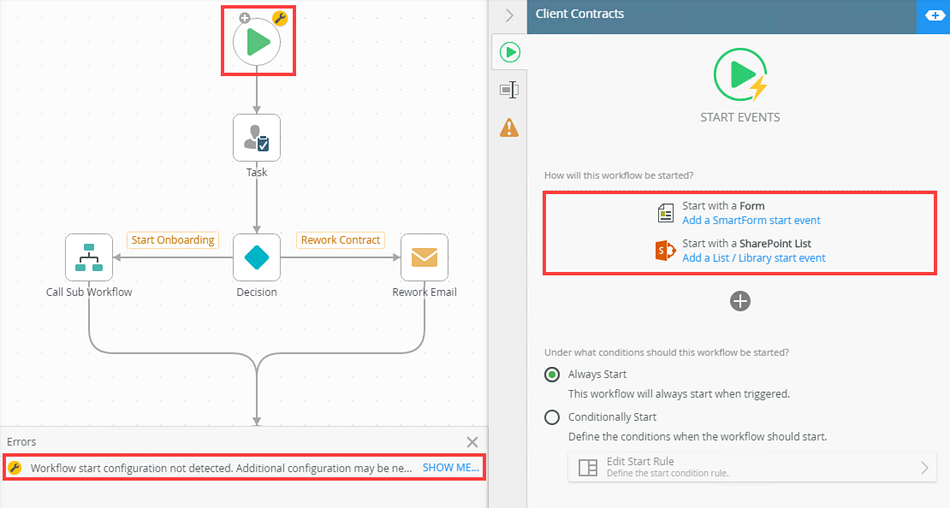
Task: Click the wrench badge on Start node
Action: (x=280, y=18)
